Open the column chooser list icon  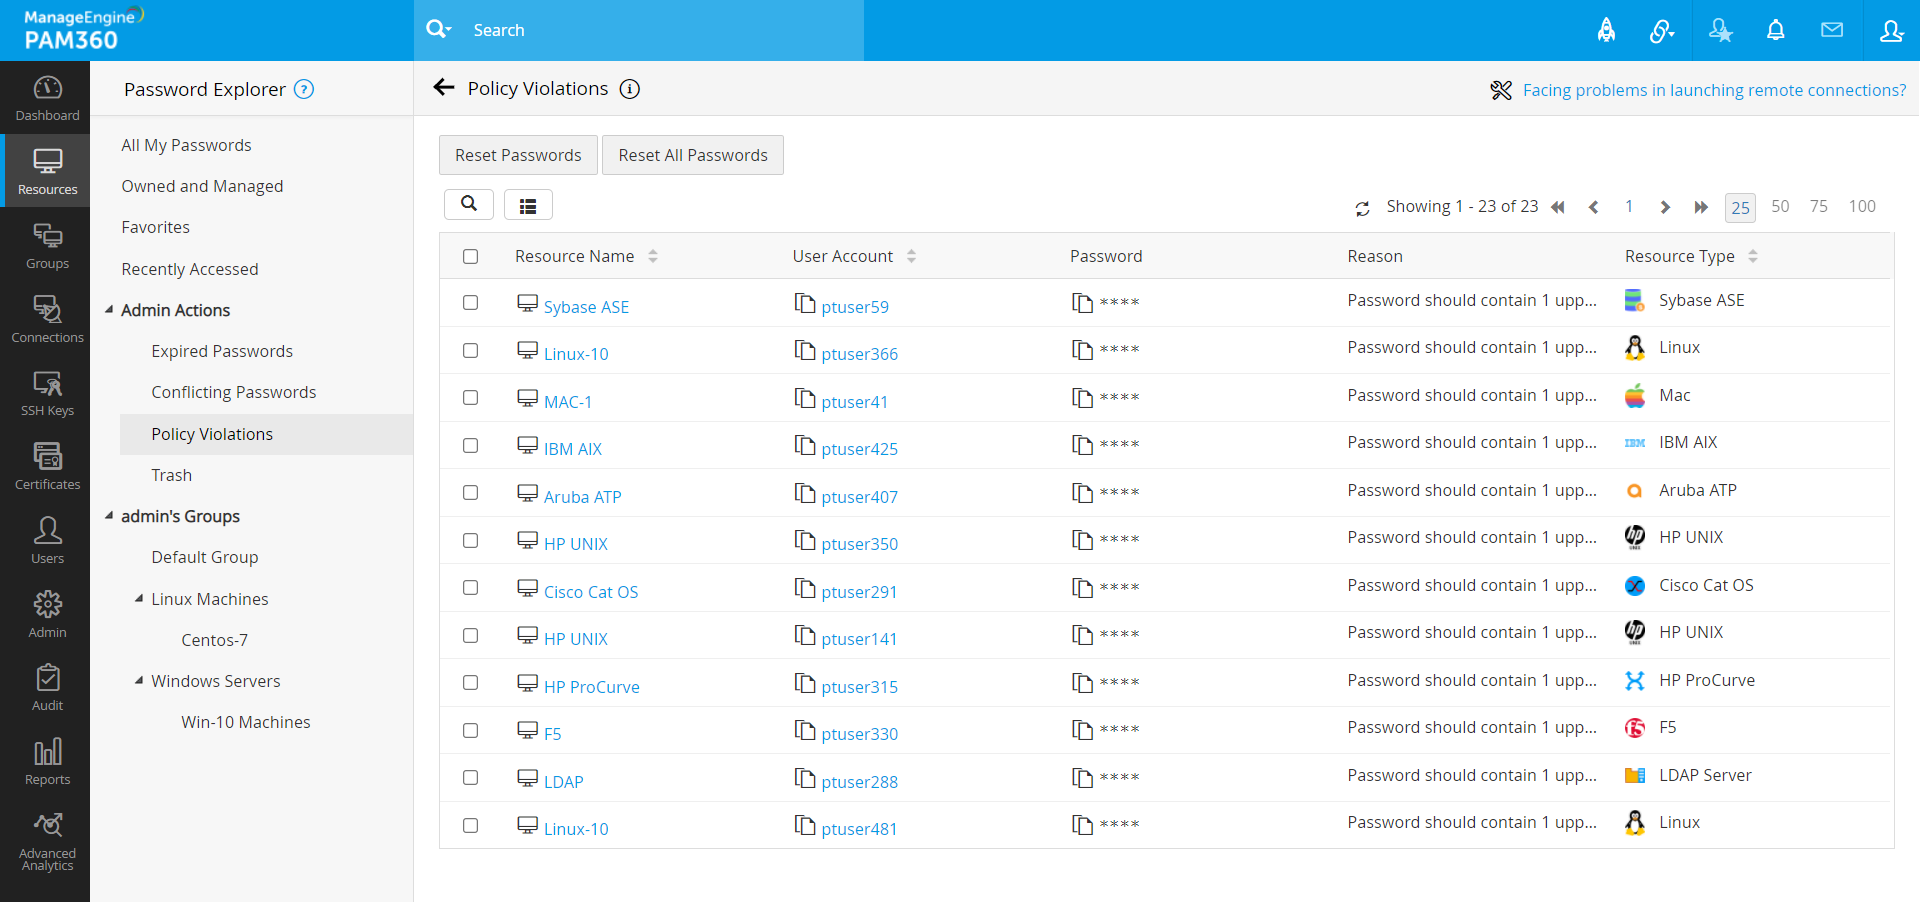click(x=528, y=205)
